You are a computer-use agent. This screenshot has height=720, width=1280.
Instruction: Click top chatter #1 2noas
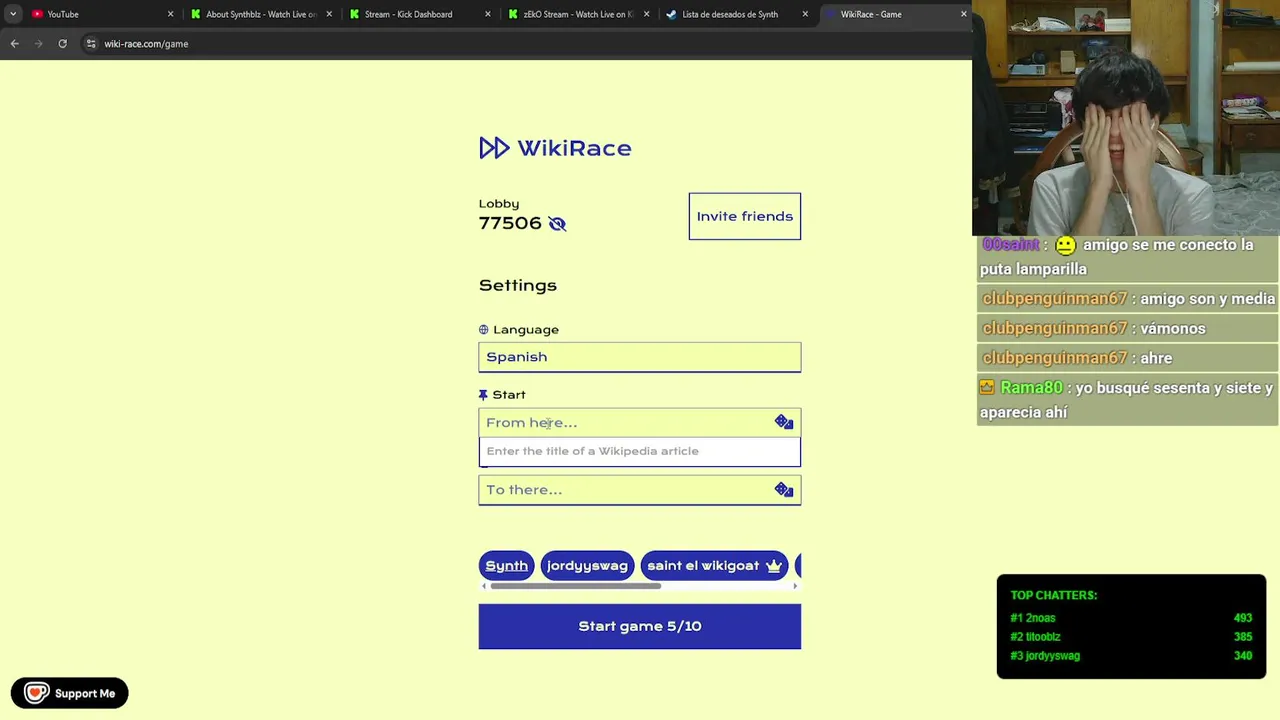[1033, 618]
